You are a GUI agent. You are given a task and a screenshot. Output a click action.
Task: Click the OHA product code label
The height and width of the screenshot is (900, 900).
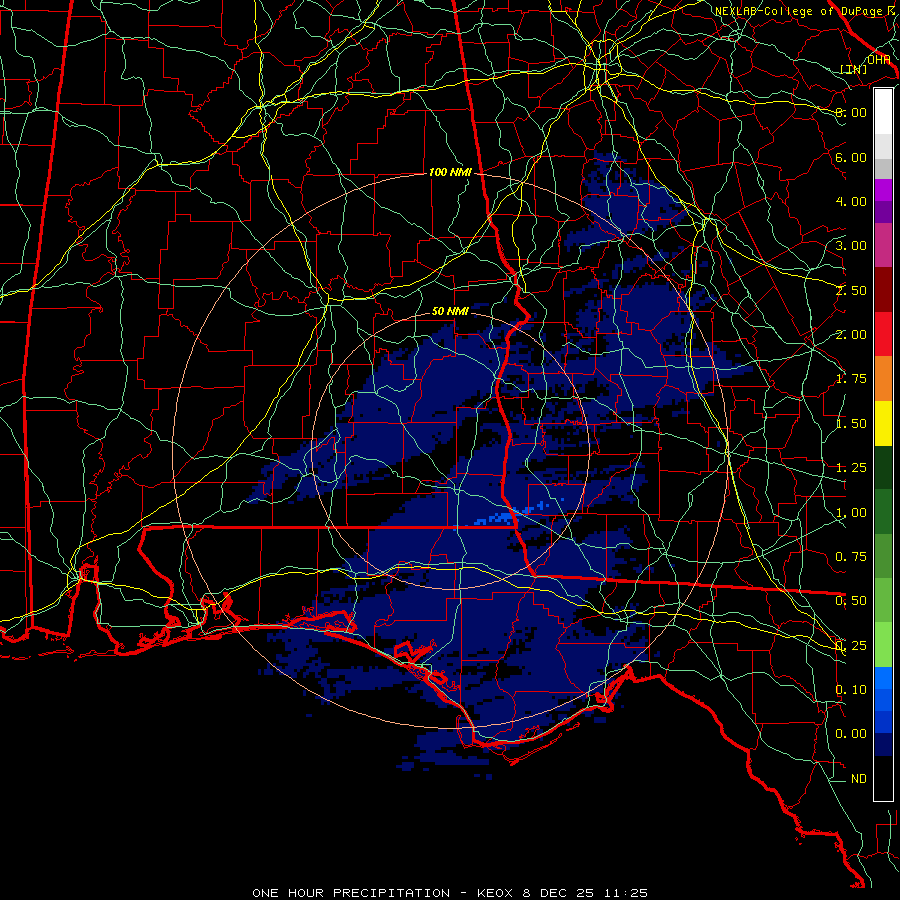(x=879, y=59)
